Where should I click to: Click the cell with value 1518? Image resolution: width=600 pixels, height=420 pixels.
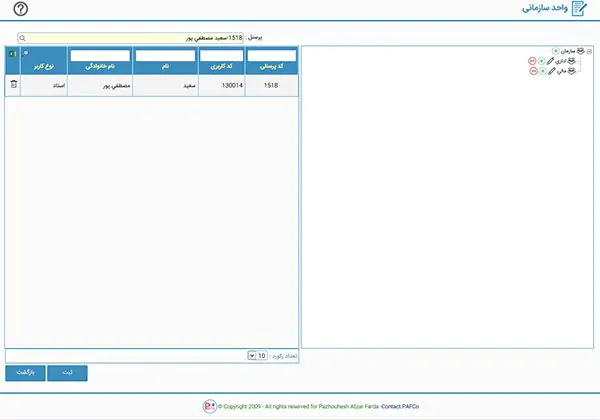(x=272, y=85)
